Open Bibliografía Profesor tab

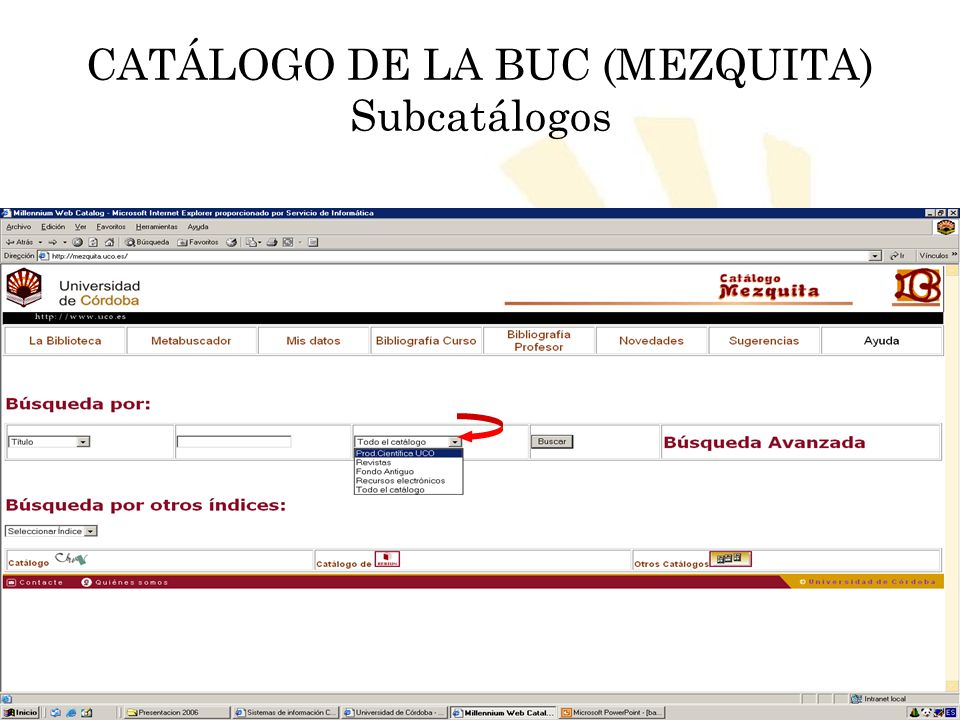[x=538, y=341]
